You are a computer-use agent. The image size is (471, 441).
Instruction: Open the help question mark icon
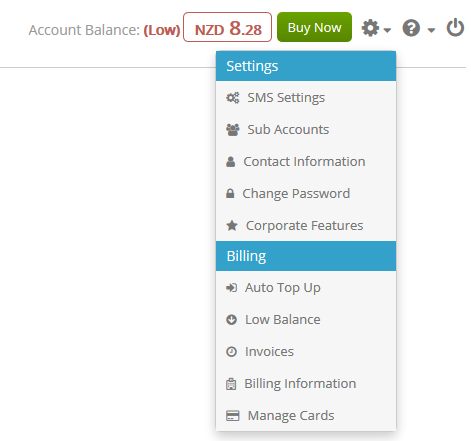point(411,28)
